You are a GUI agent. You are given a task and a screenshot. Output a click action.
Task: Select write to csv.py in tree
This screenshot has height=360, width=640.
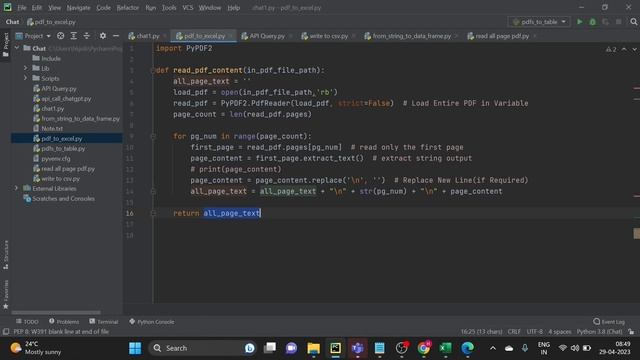pyautogui.click(x=56, y=178)
